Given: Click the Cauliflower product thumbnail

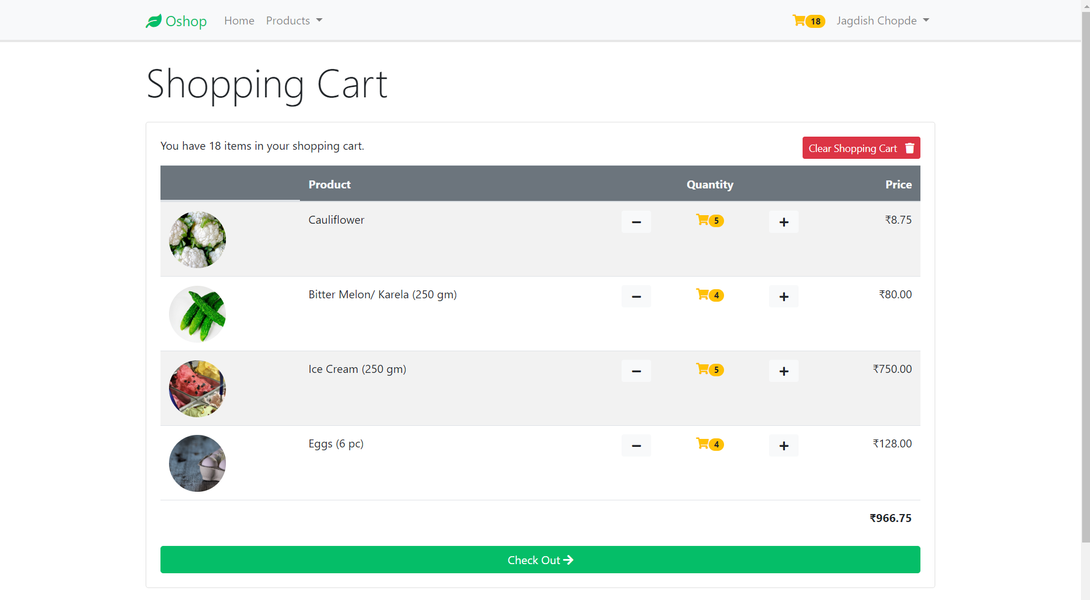Looking at the screenshot, I should pyautogui.click(x=197, y=239).
